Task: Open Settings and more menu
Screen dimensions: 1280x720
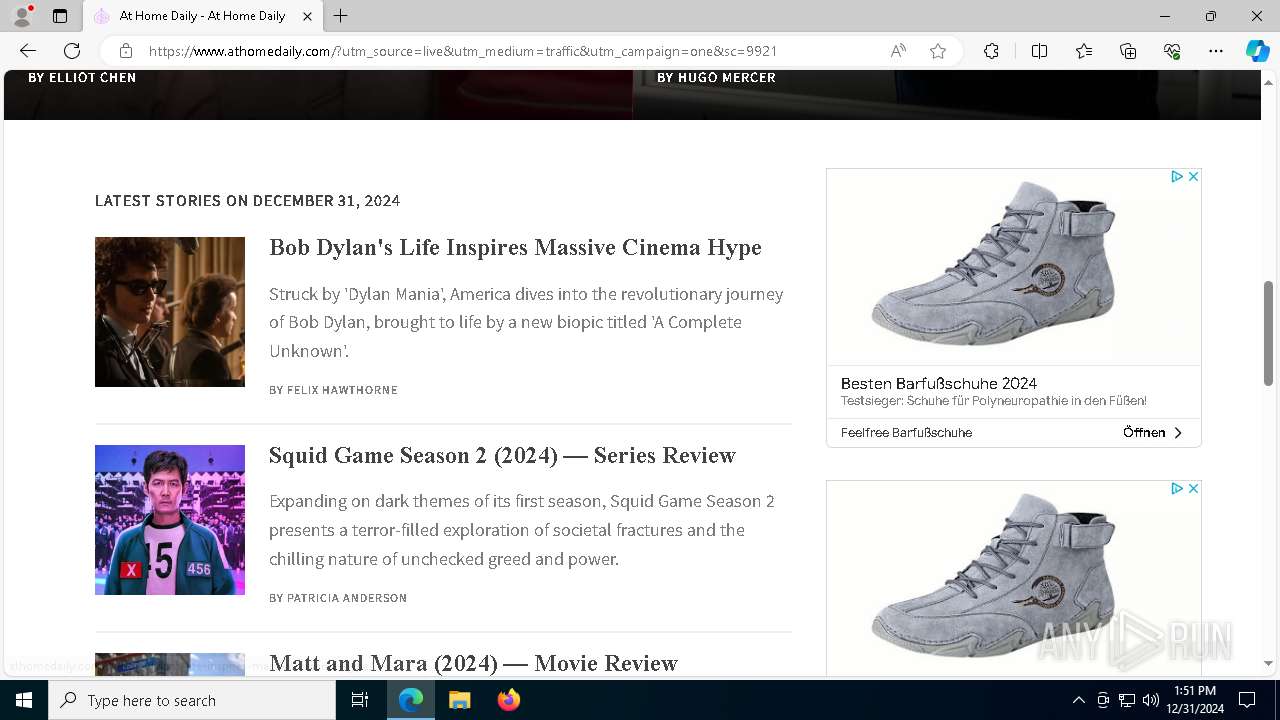Action: (x=1216, y=51)
